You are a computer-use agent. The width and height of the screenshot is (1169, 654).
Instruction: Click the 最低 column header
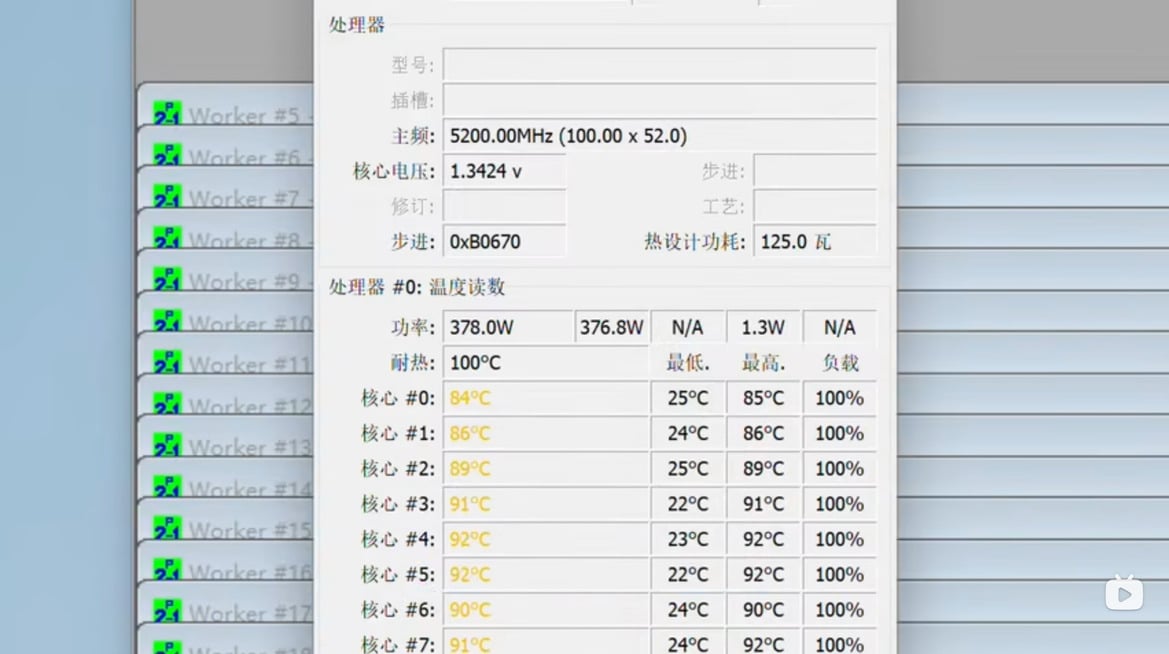coord(687,363)
